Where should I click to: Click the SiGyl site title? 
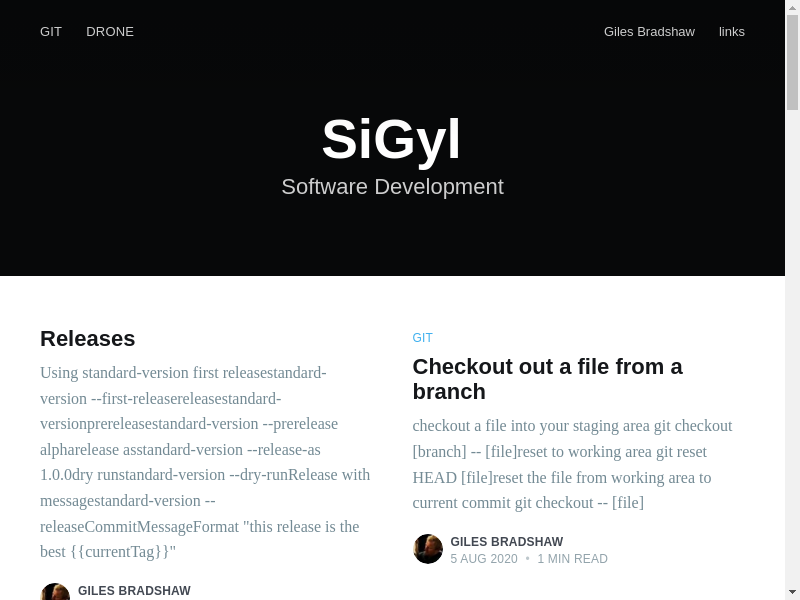391,139
